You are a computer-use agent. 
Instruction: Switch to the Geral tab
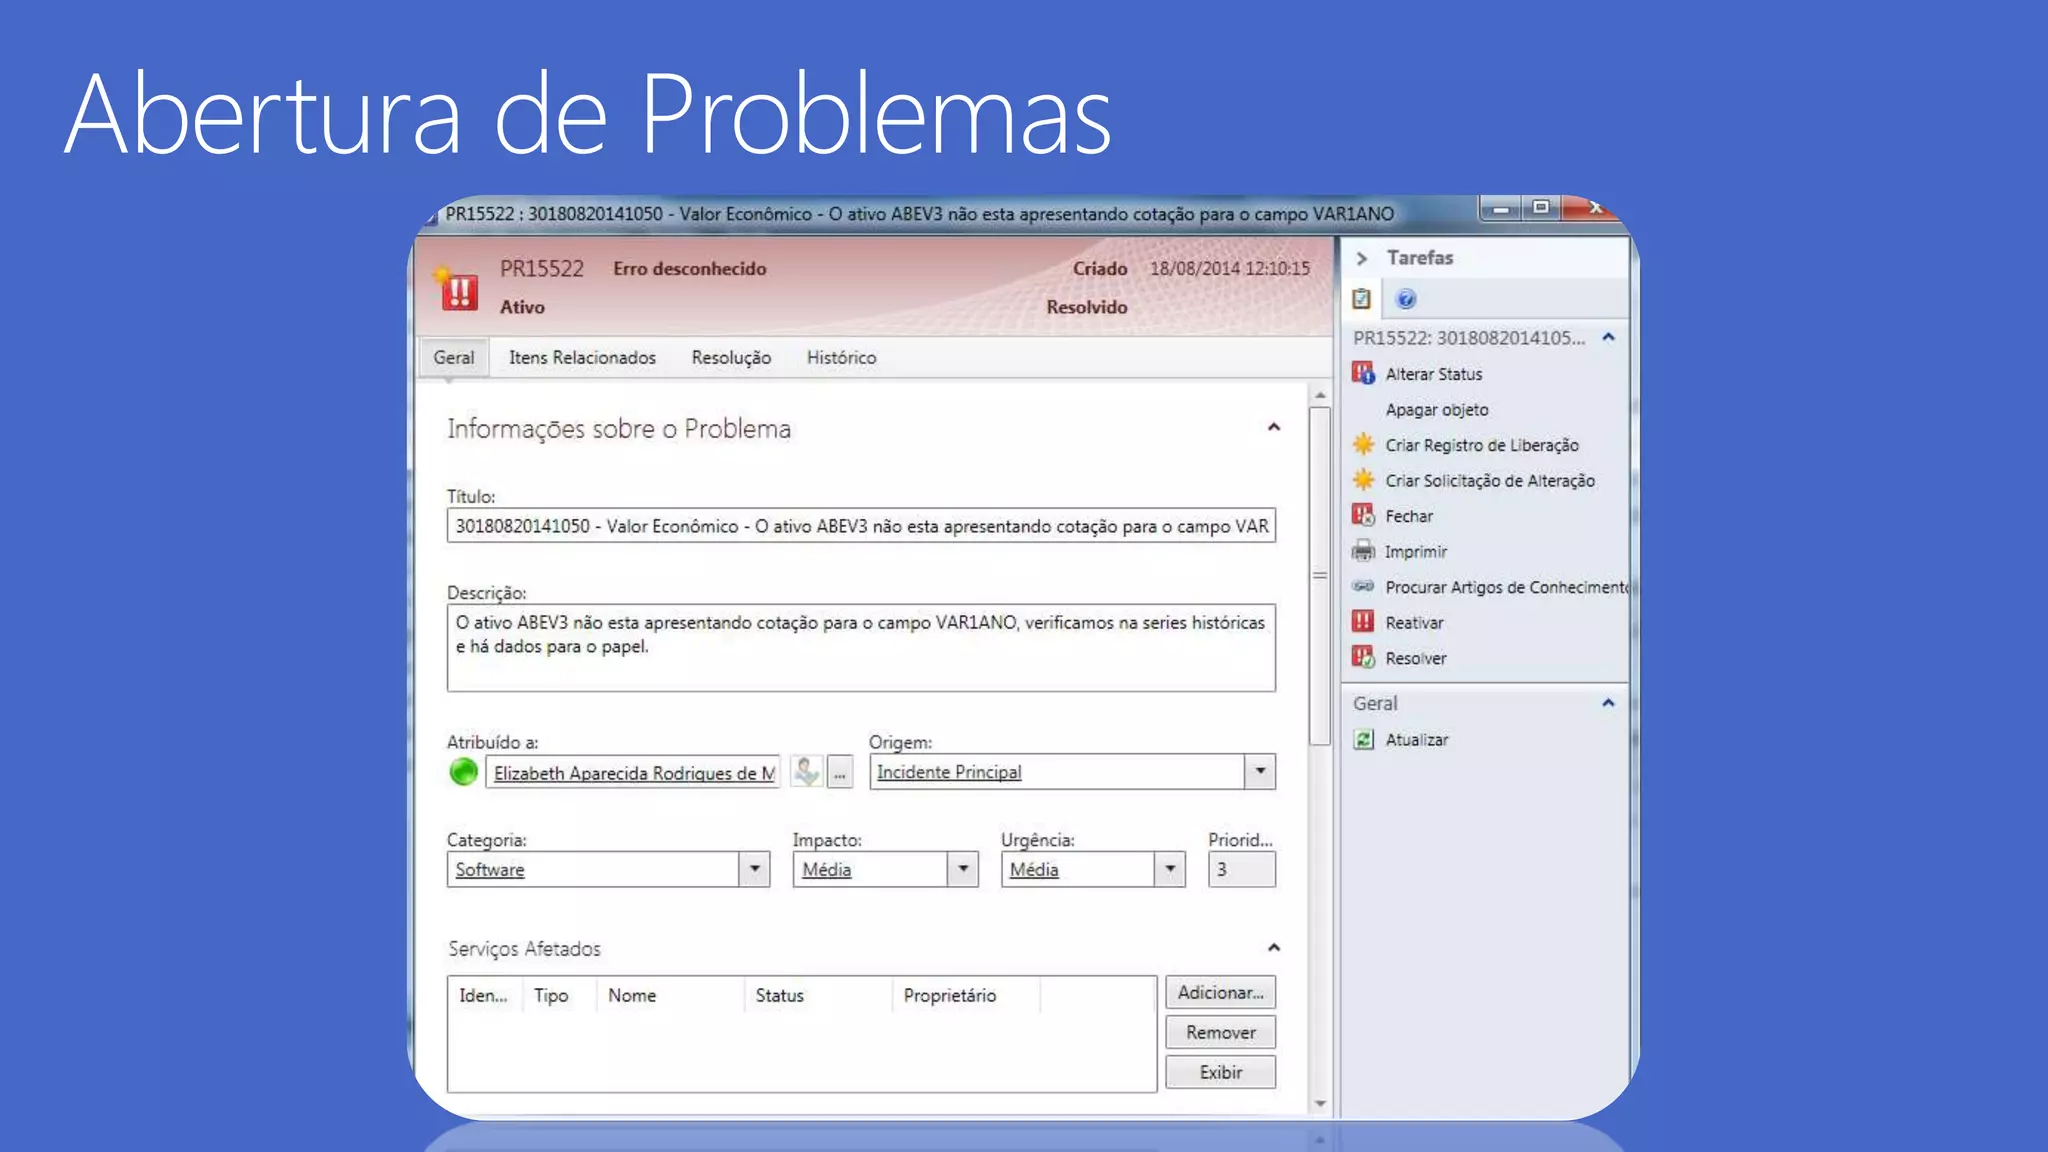[x=454, y=358]
